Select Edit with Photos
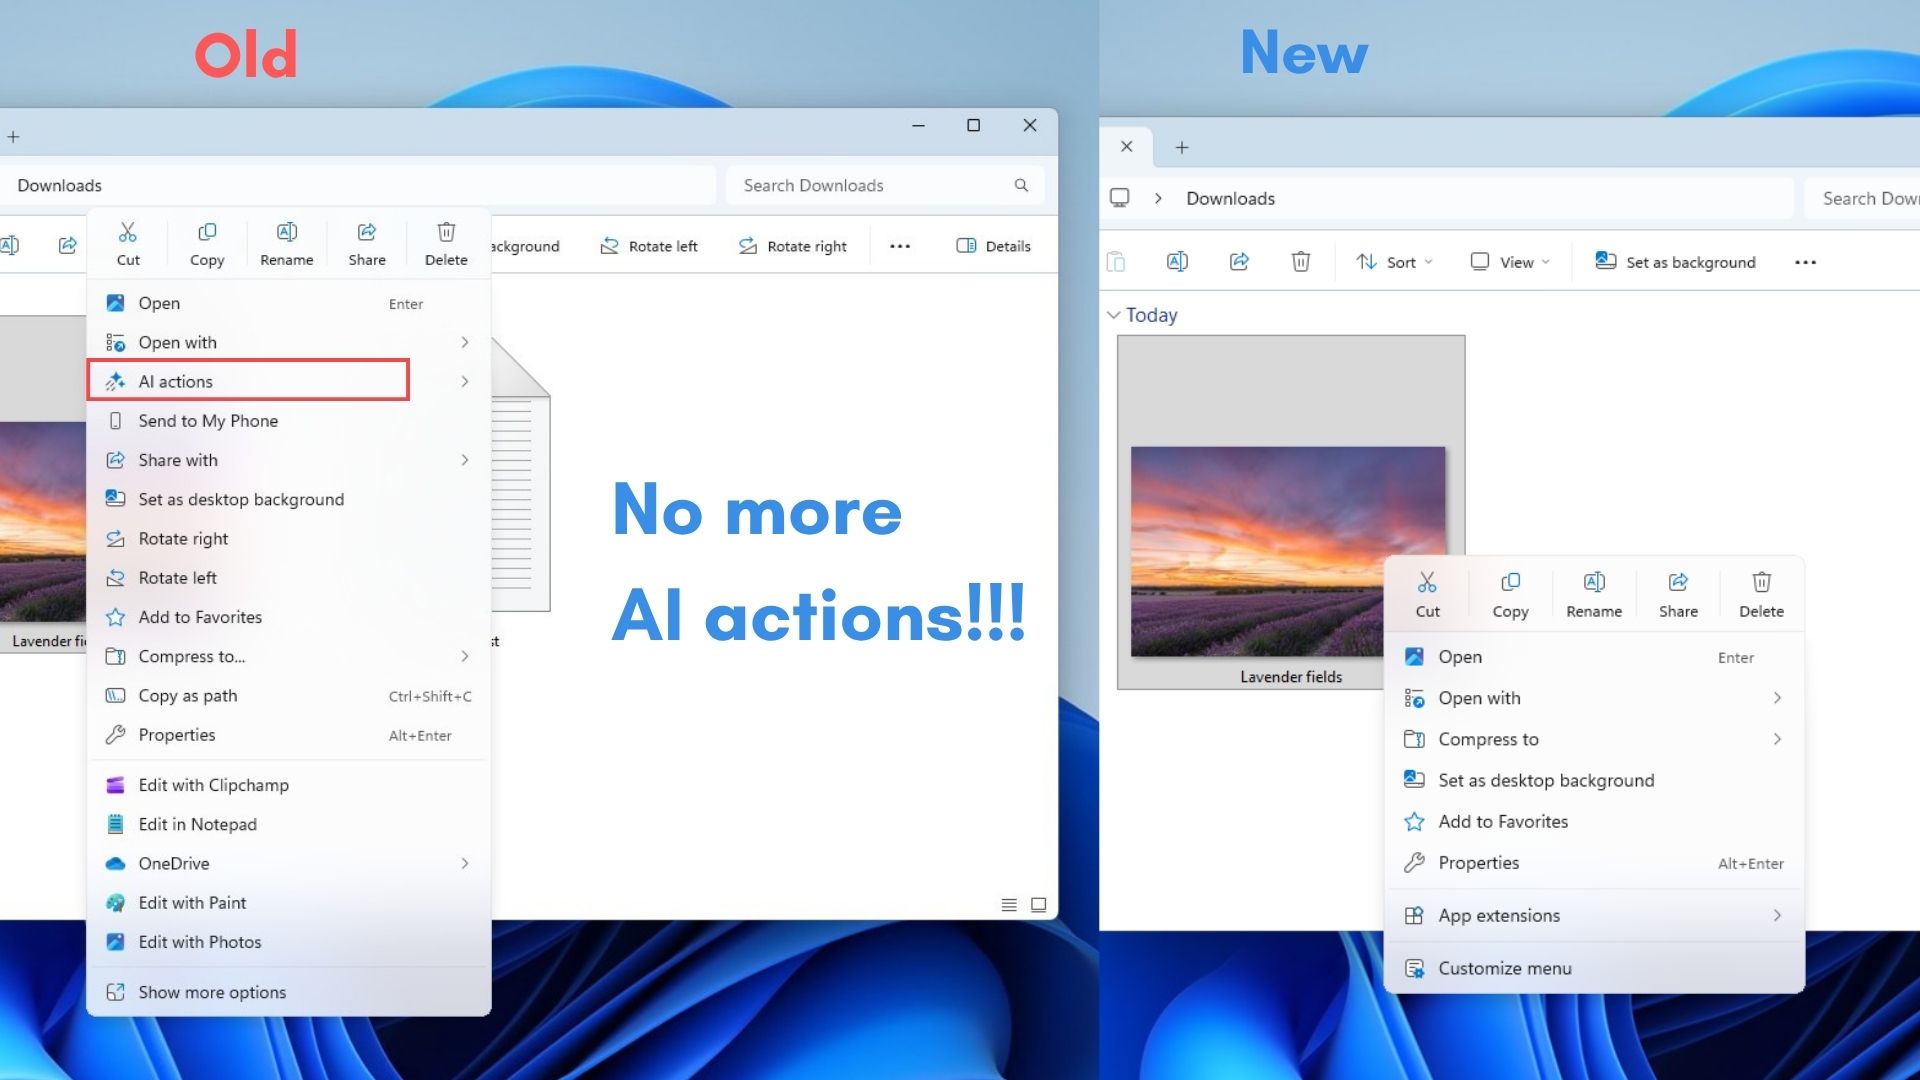Viewport: 1920px width, 1080px height. (x=289, y=942)
